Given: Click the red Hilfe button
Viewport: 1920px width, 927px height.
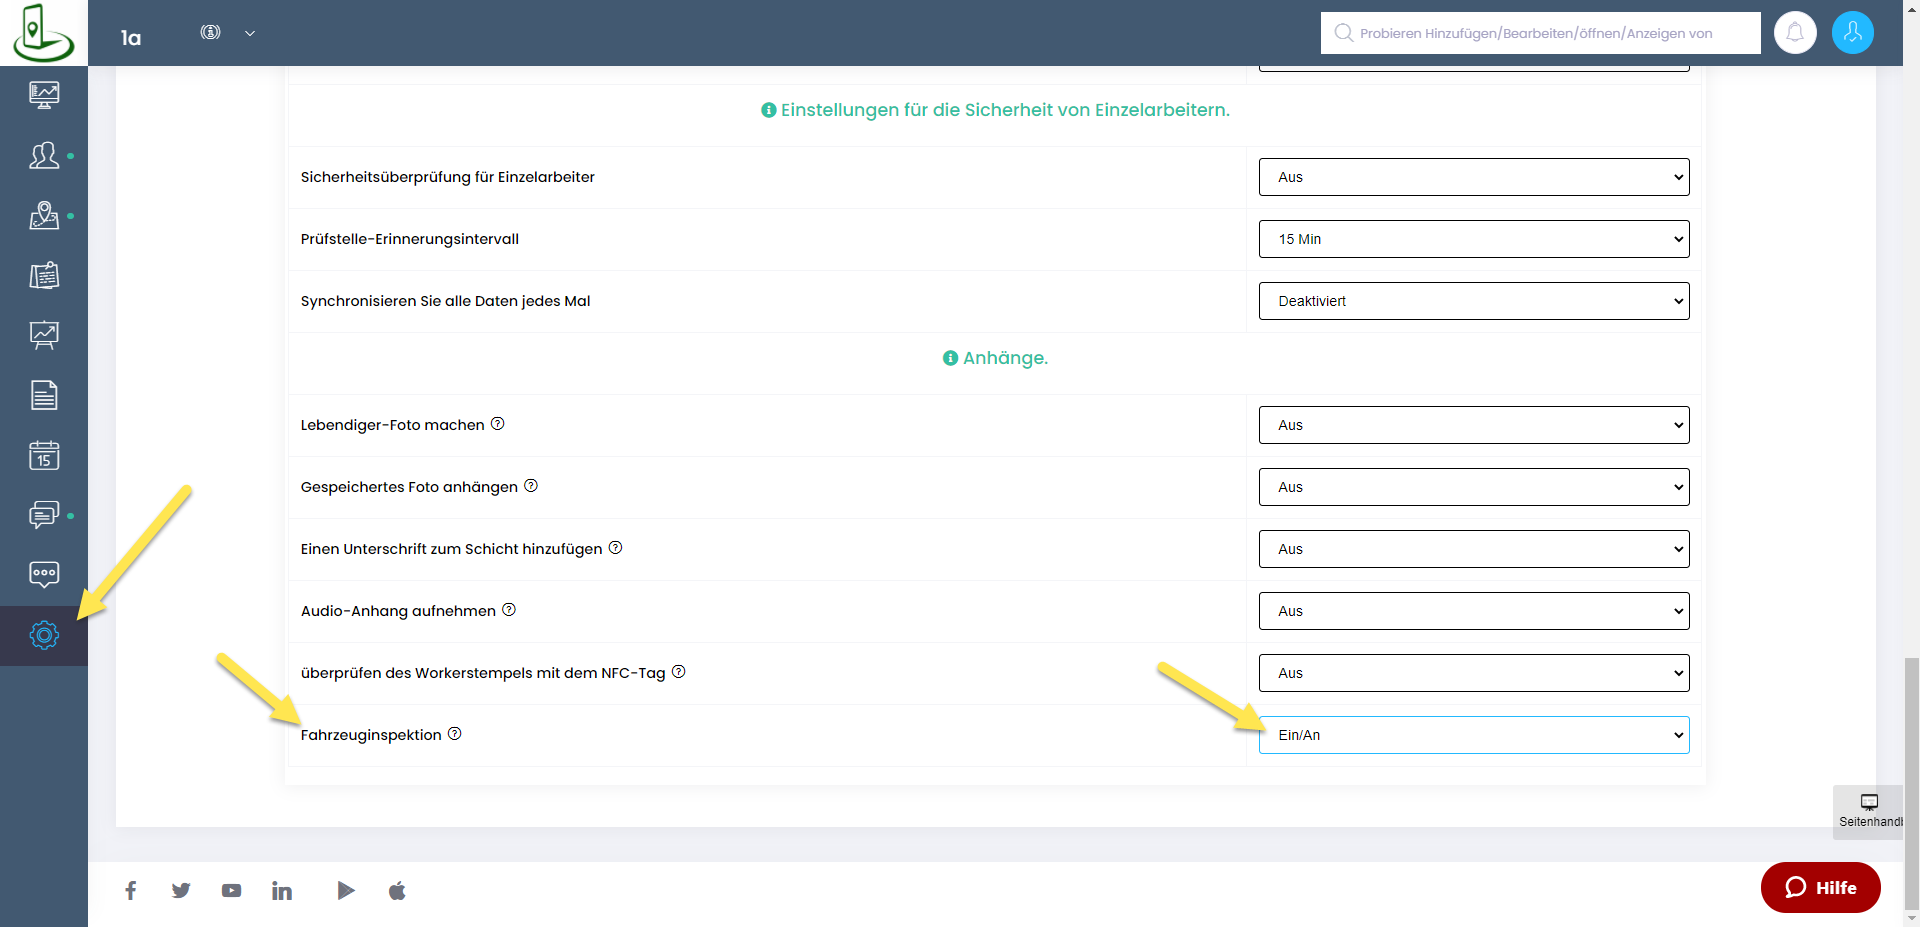Looking at the screenshot, I should tap(1820, 887).
